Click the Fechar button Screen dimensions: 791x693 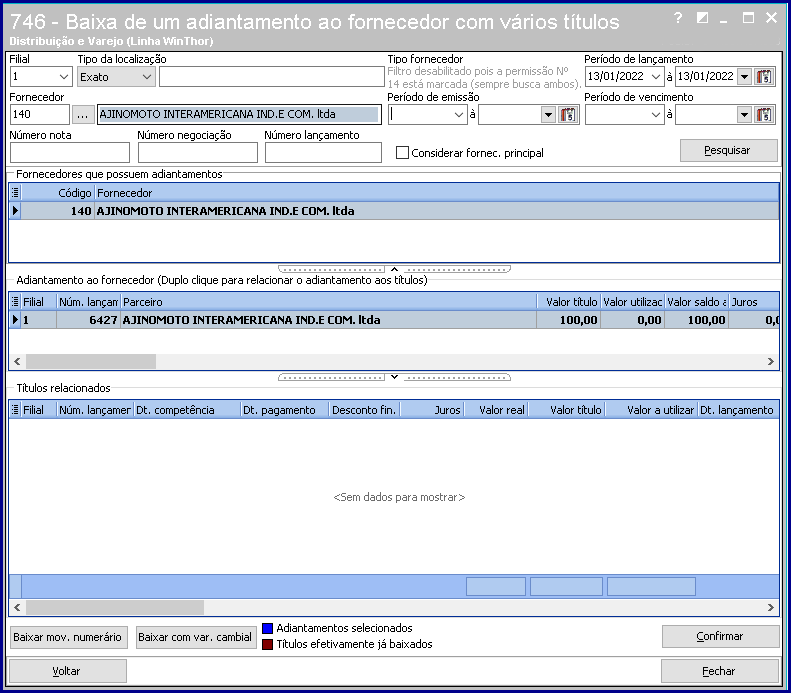(719, 671)
